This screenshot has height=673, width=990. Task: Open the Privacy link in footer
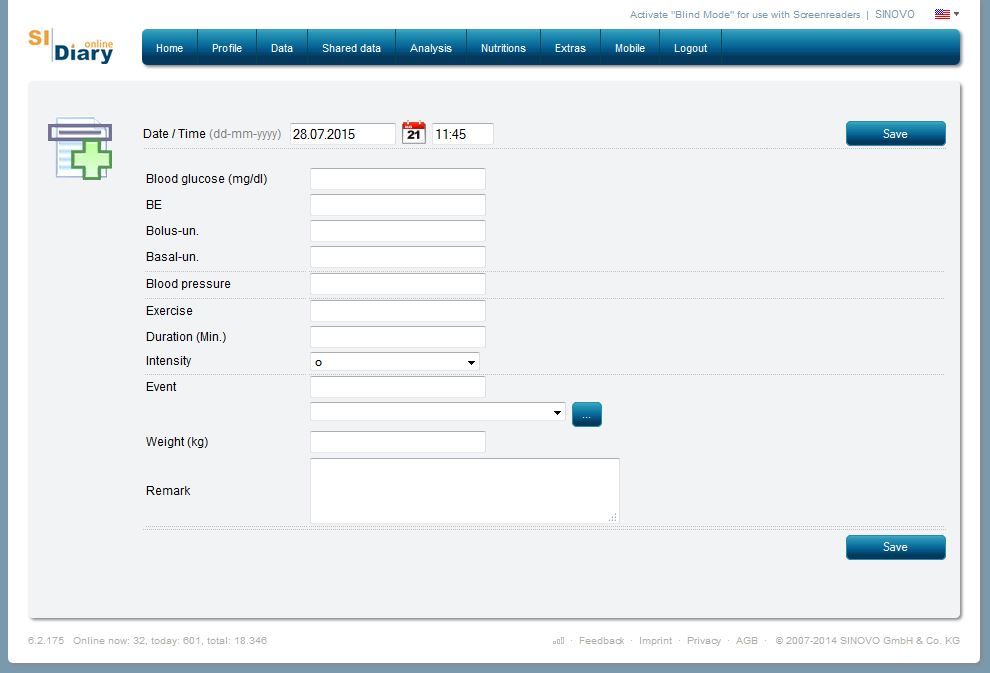tap(703, 641)
